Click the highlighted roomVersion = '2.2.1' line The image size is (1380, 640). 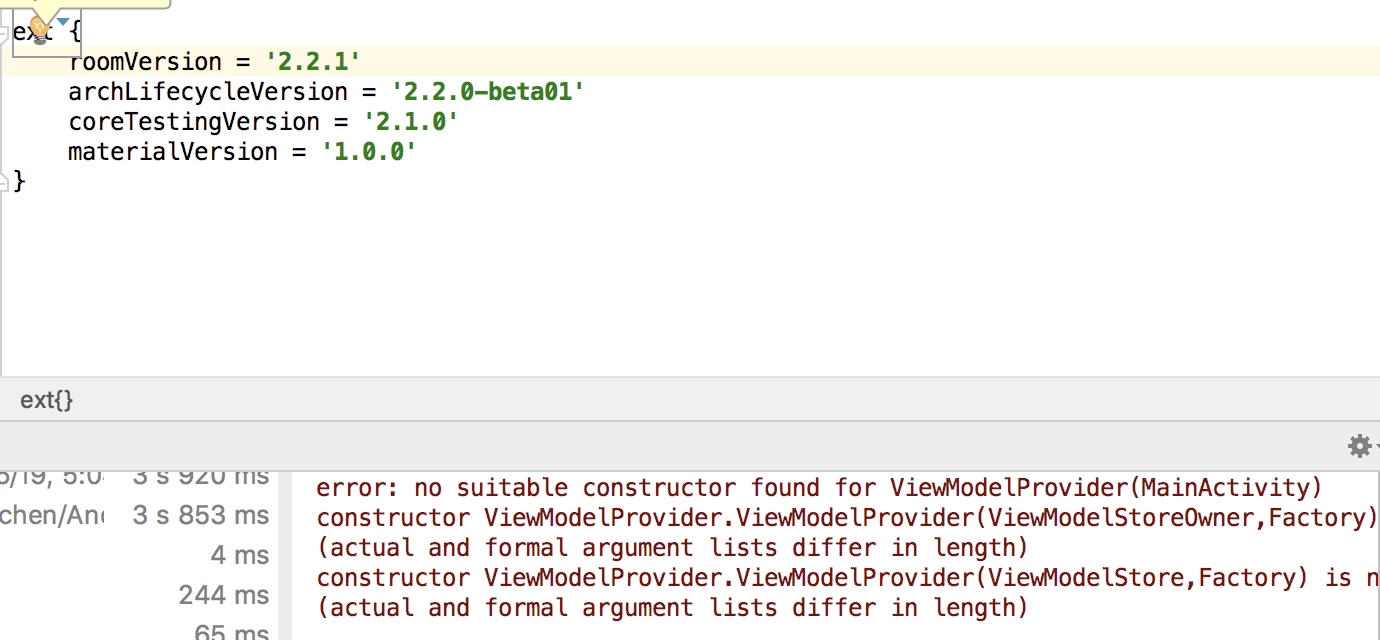point(213,61)
